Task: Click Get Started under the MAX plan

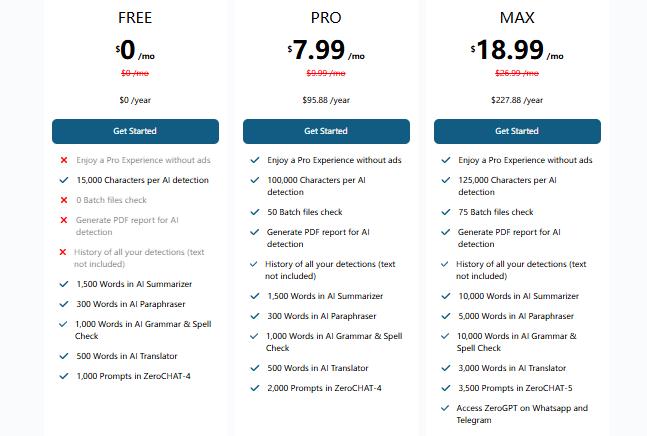Action: coord(517,131)
